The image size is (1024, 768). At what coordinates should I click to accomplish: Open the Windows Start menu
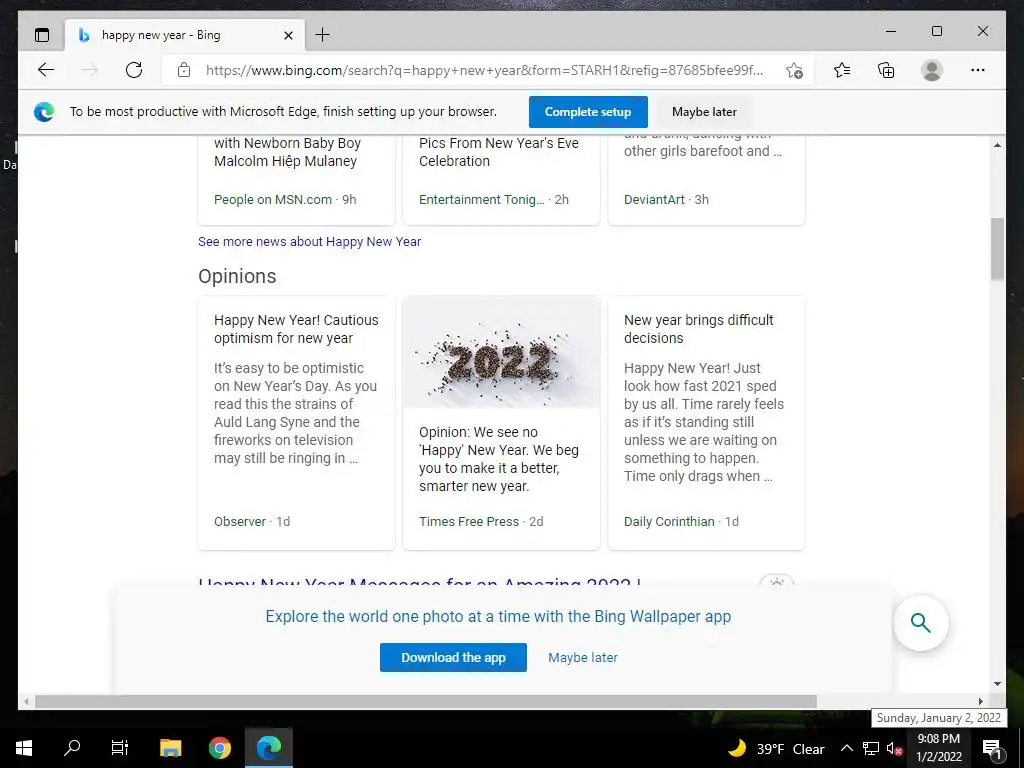coord(24,748)
